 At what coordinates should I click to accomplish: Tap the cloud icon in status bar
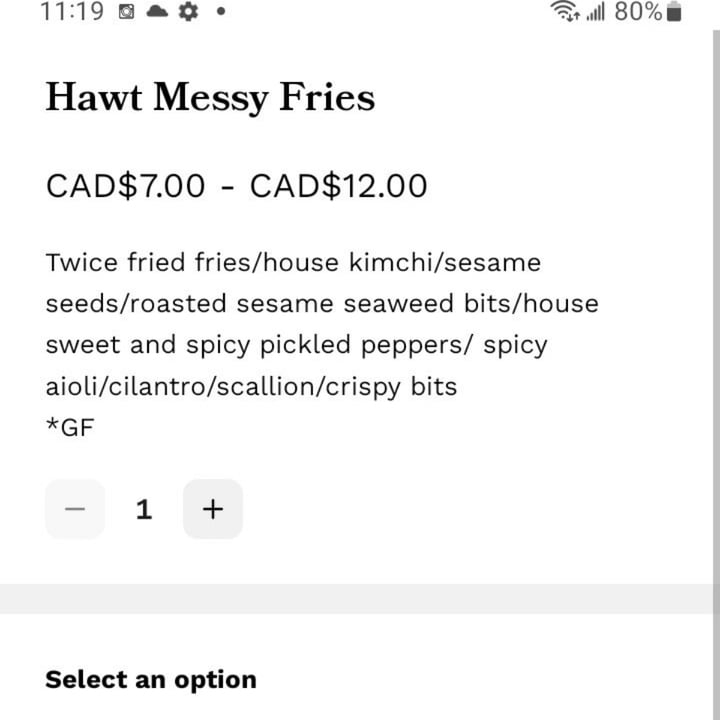click(x=158, y=12)
